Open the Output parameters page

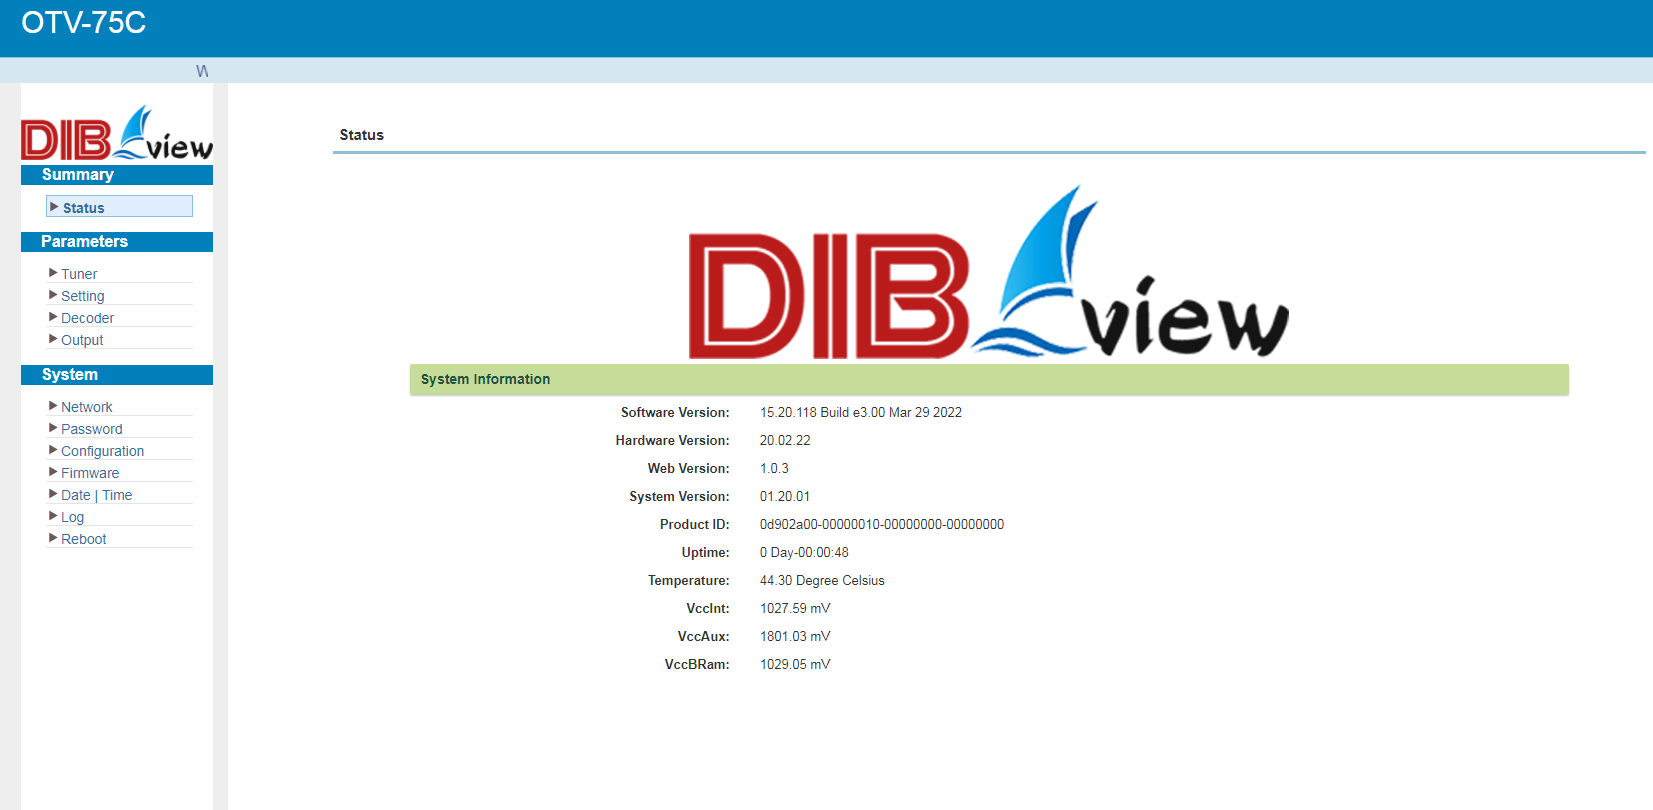82,340
